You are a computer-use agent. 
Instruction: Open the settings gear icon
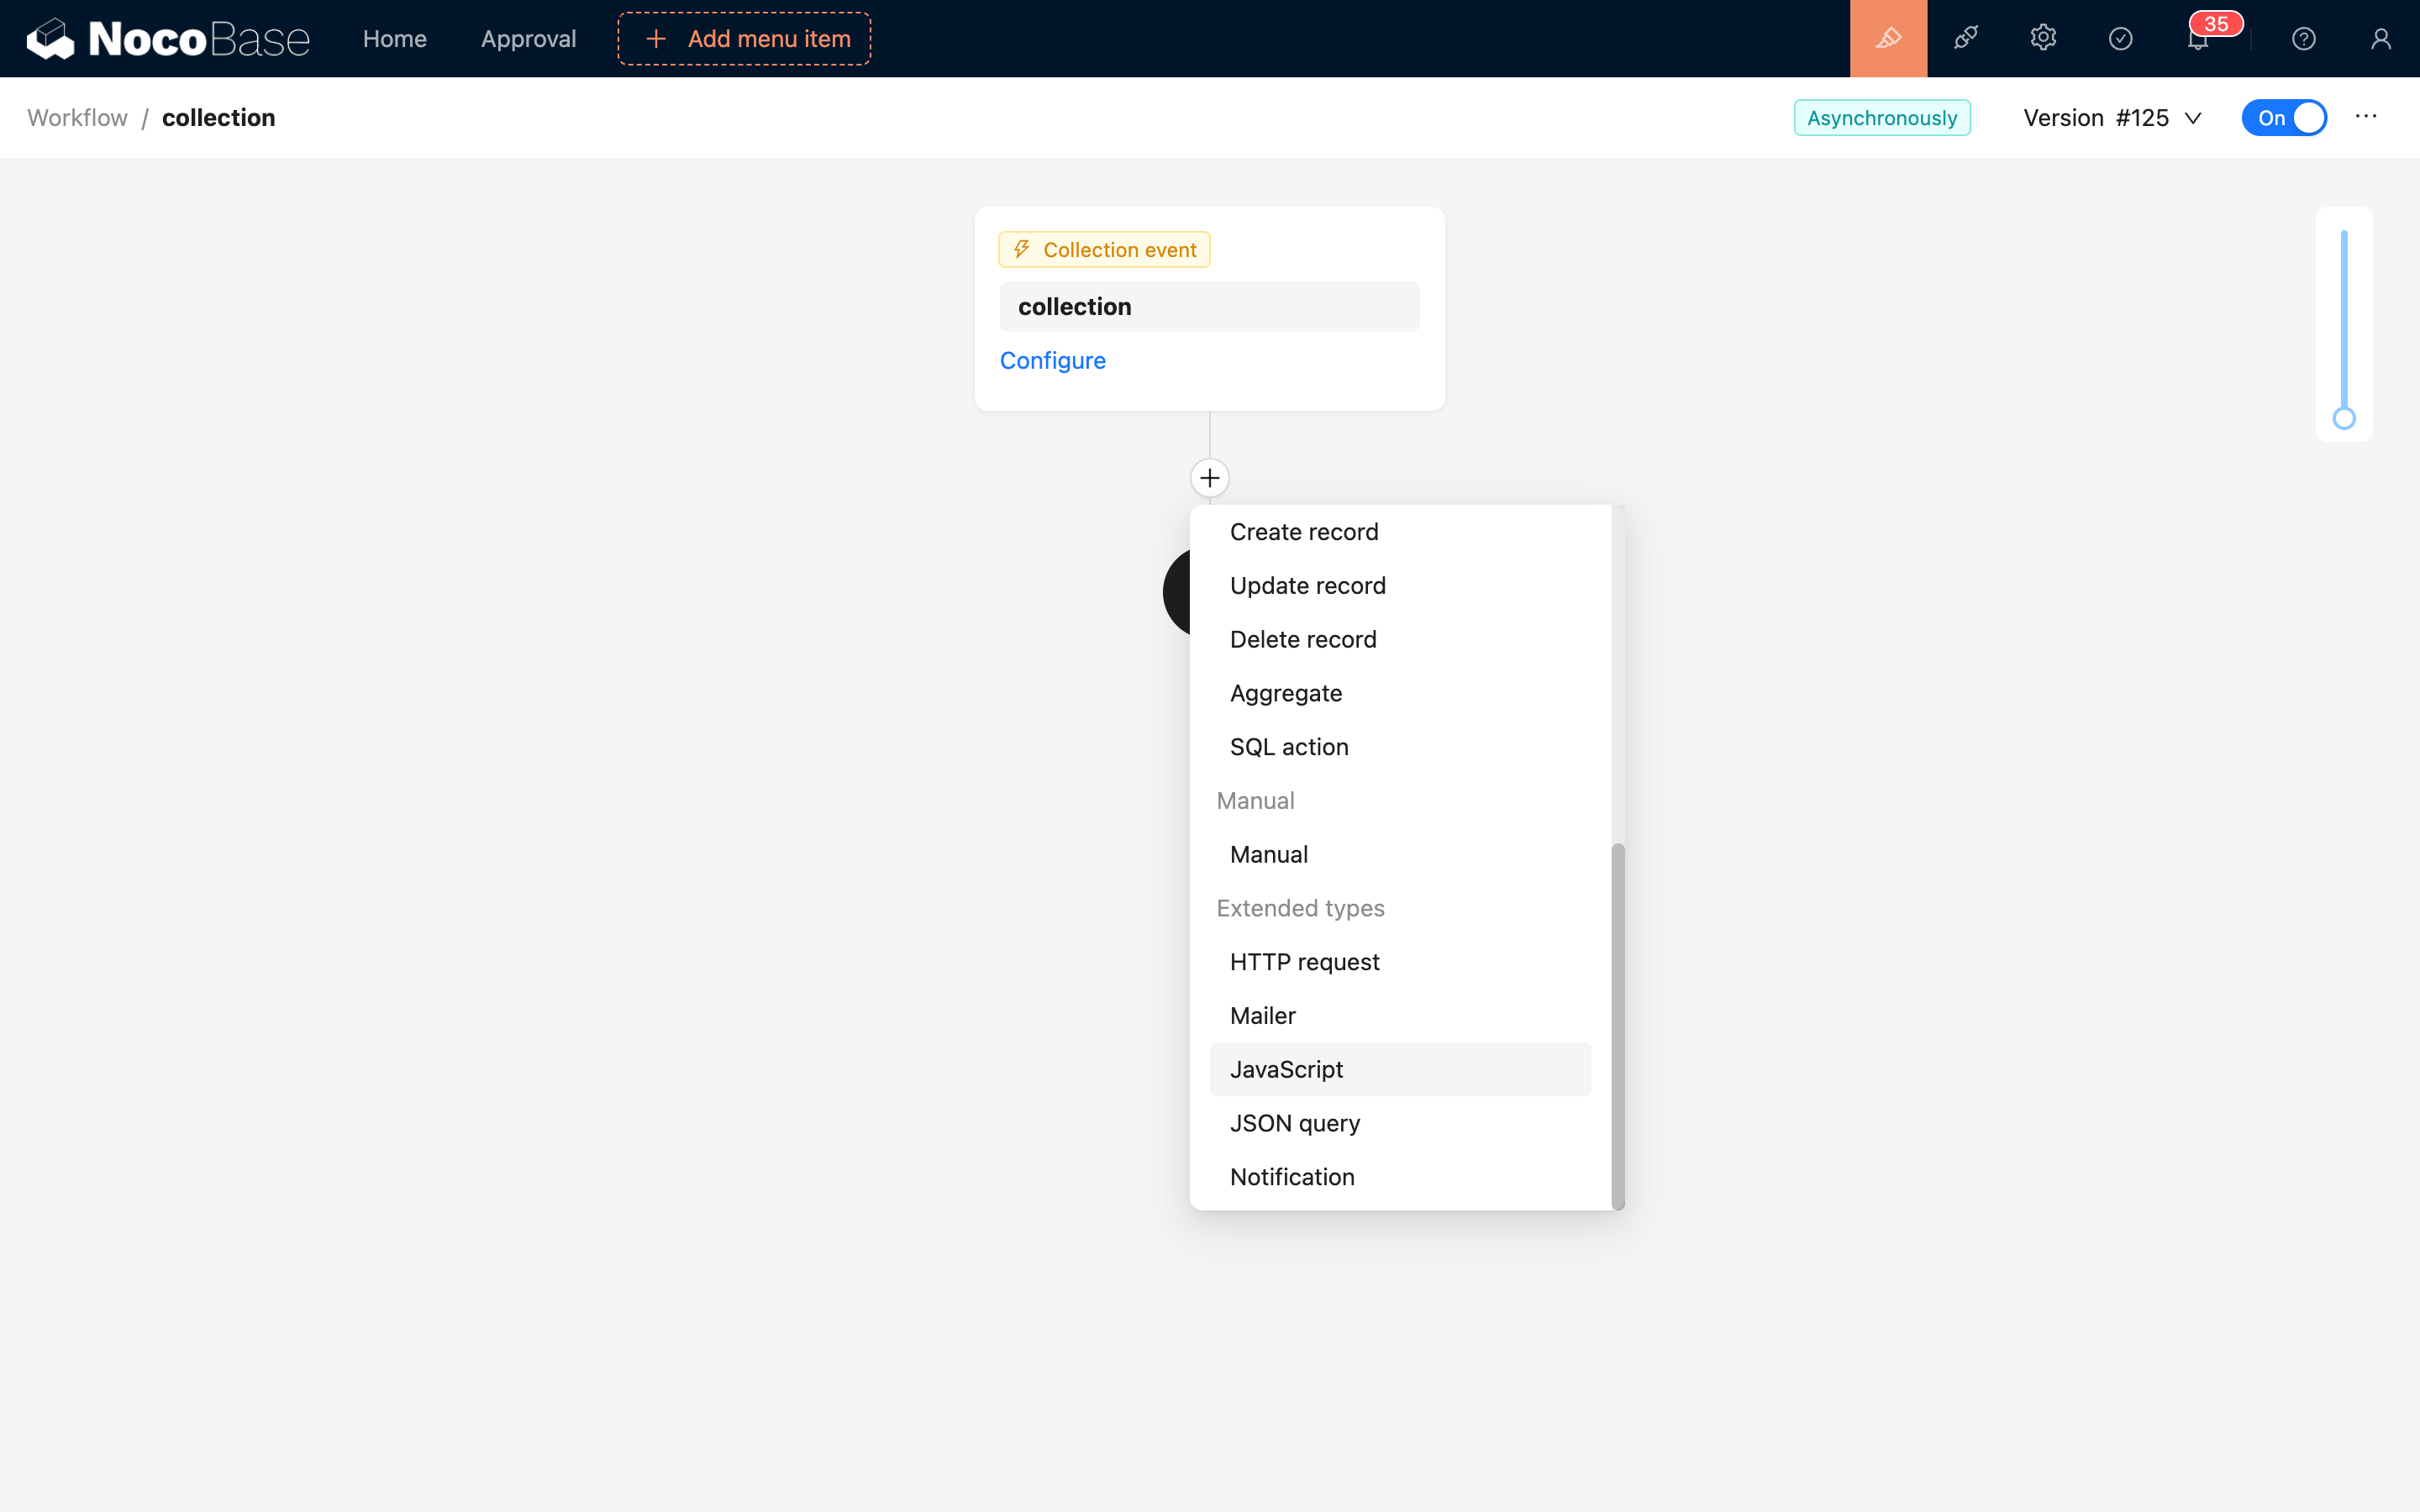(2043, 39)
